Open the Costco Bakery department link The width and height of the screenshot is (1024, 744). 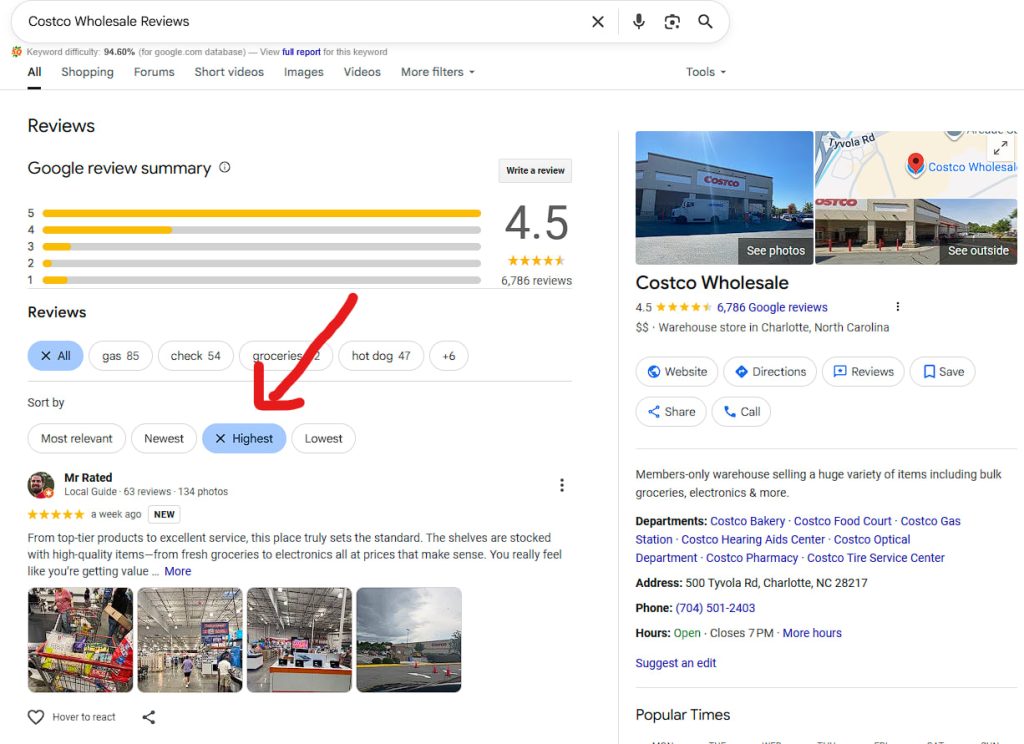tap(748, 521)
